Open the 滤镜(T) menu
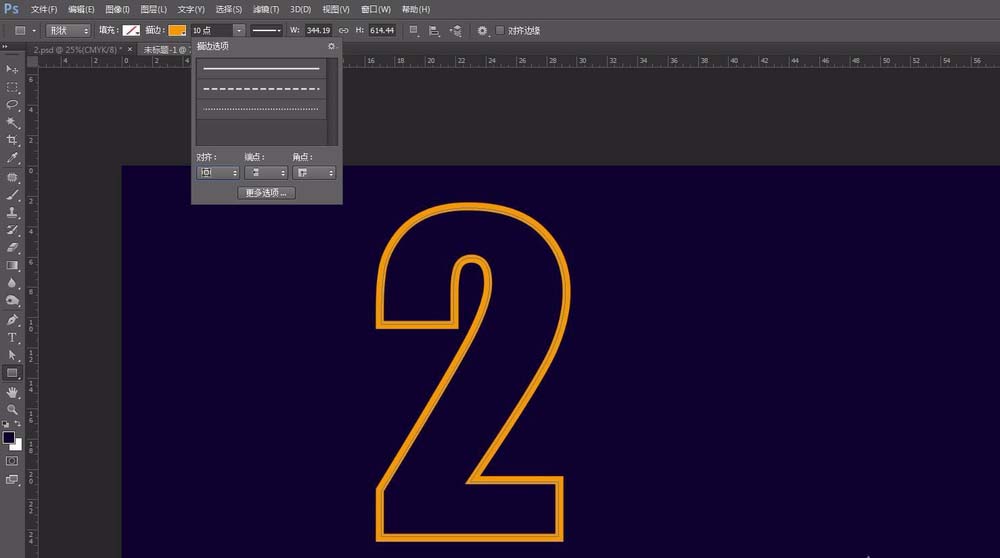 (266, 10)
